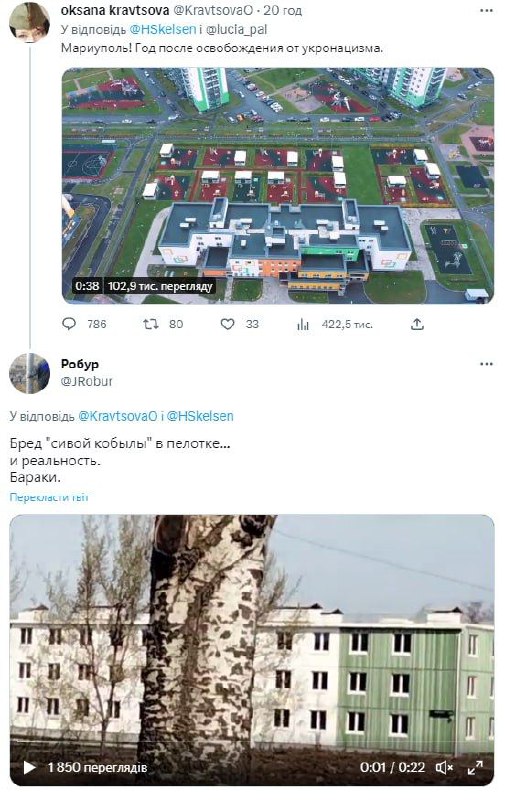The width and height of the screenshot is (505, 800).
Task: Unmute the video with speaker icon
Action: pos(445,767)
